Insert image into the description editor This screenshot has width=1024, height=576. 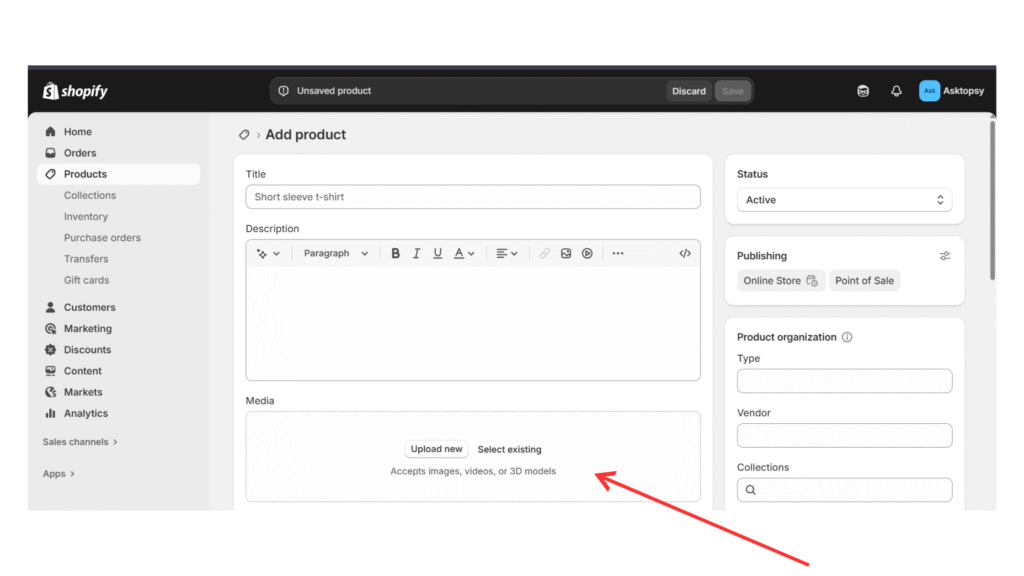point(566,254)
